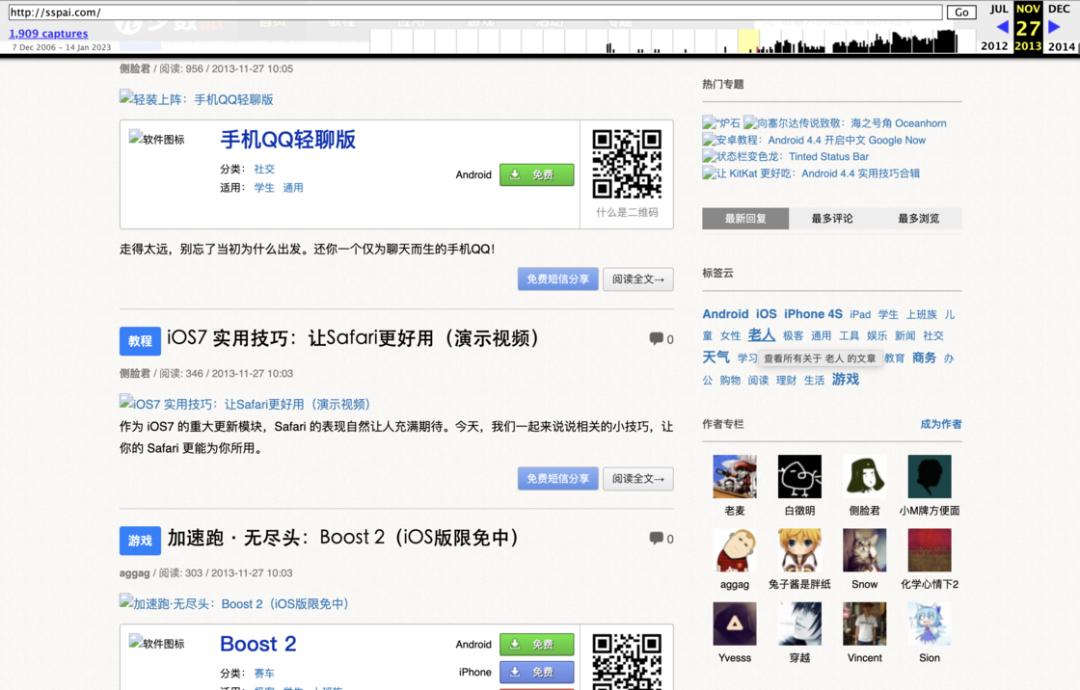Image resolution: width=1080 pixels, height=690 pixels.
Task: Click 阅读全文 under the 手机QQ article
Action: pos(638,279)
